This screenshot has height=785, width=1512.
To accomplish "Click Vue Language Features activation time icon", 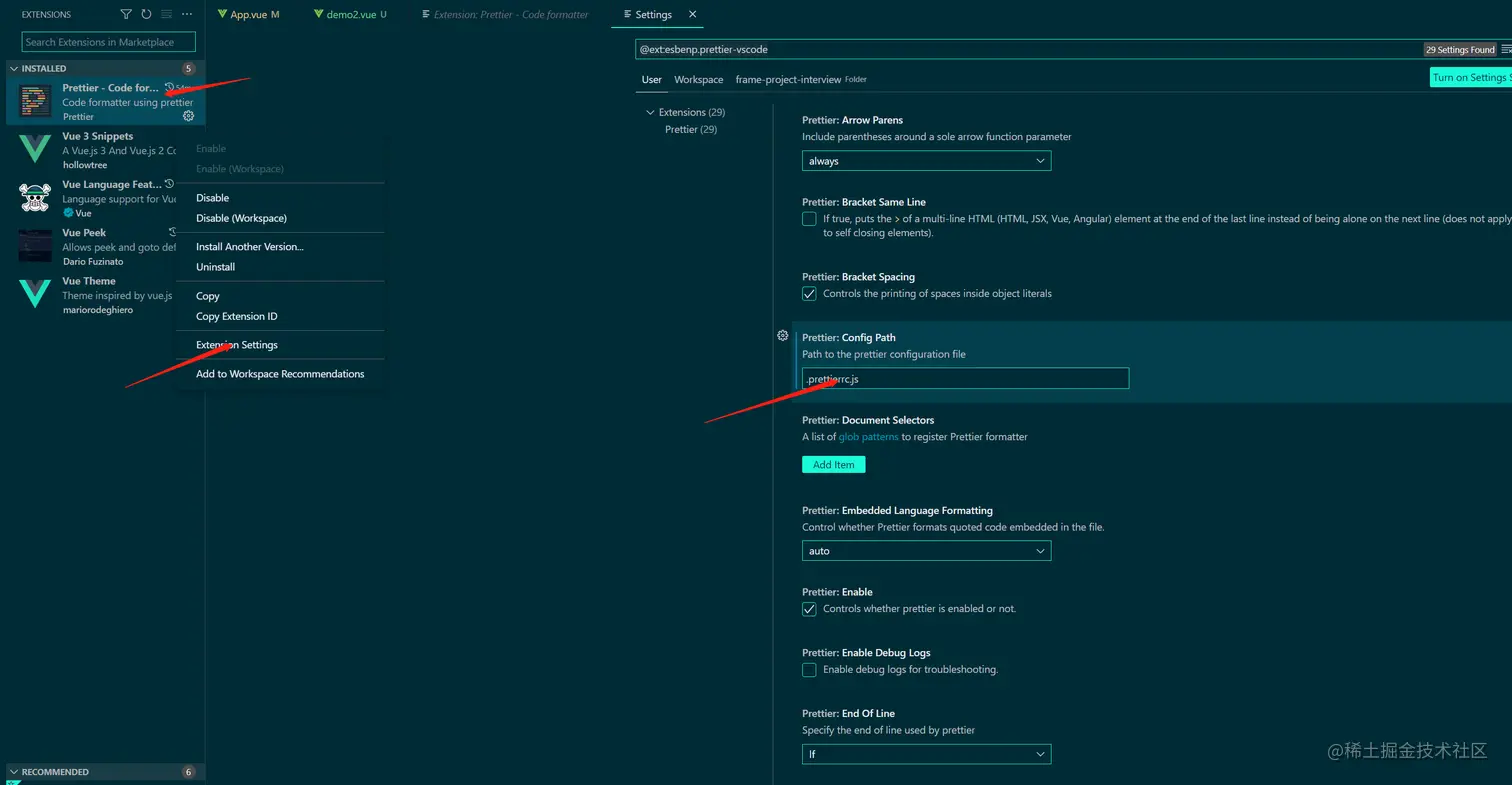I will pyautogui.click(x=170, y=184).
